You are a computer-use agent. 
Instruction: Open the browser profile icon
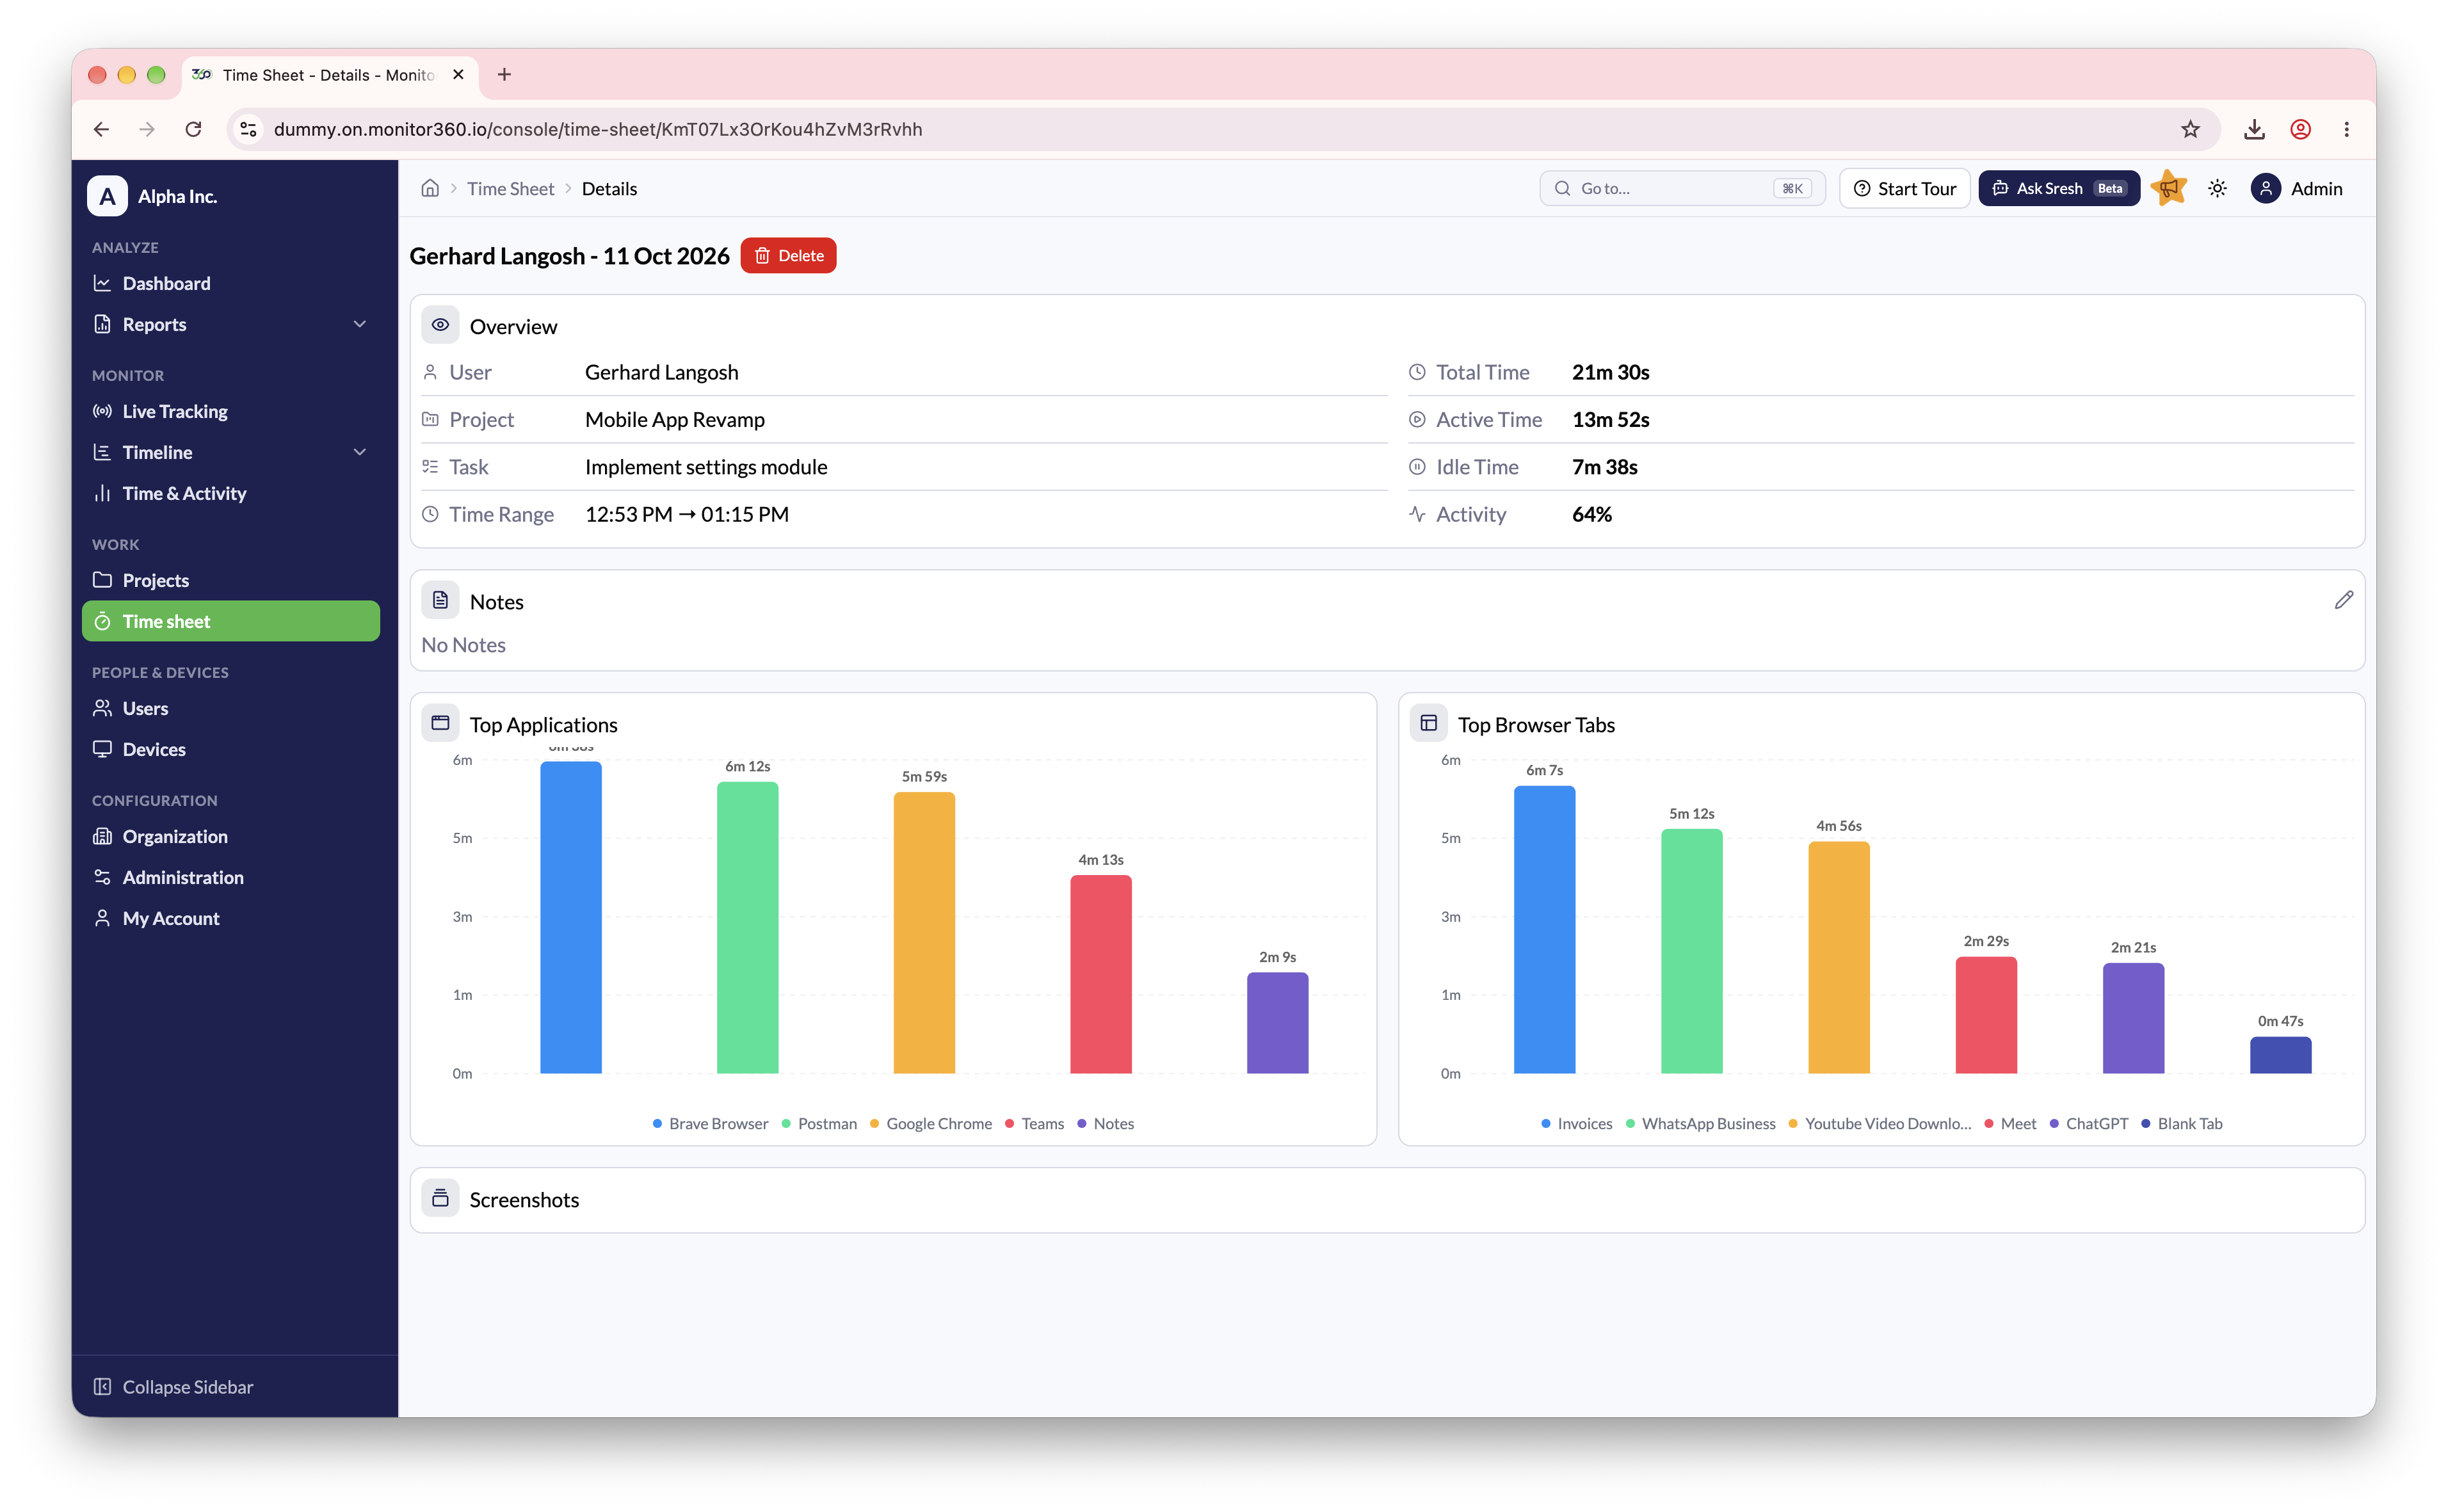click(2300, 129)
